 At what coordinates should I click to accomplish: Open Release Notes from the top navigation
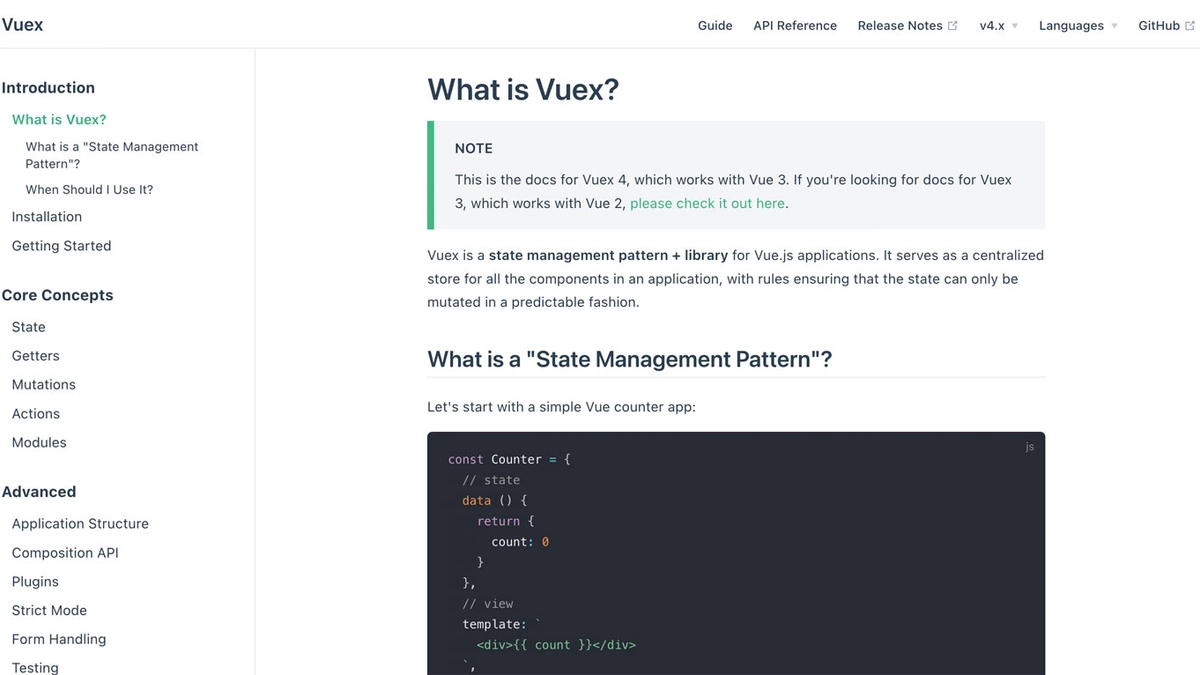click(899, 25)
